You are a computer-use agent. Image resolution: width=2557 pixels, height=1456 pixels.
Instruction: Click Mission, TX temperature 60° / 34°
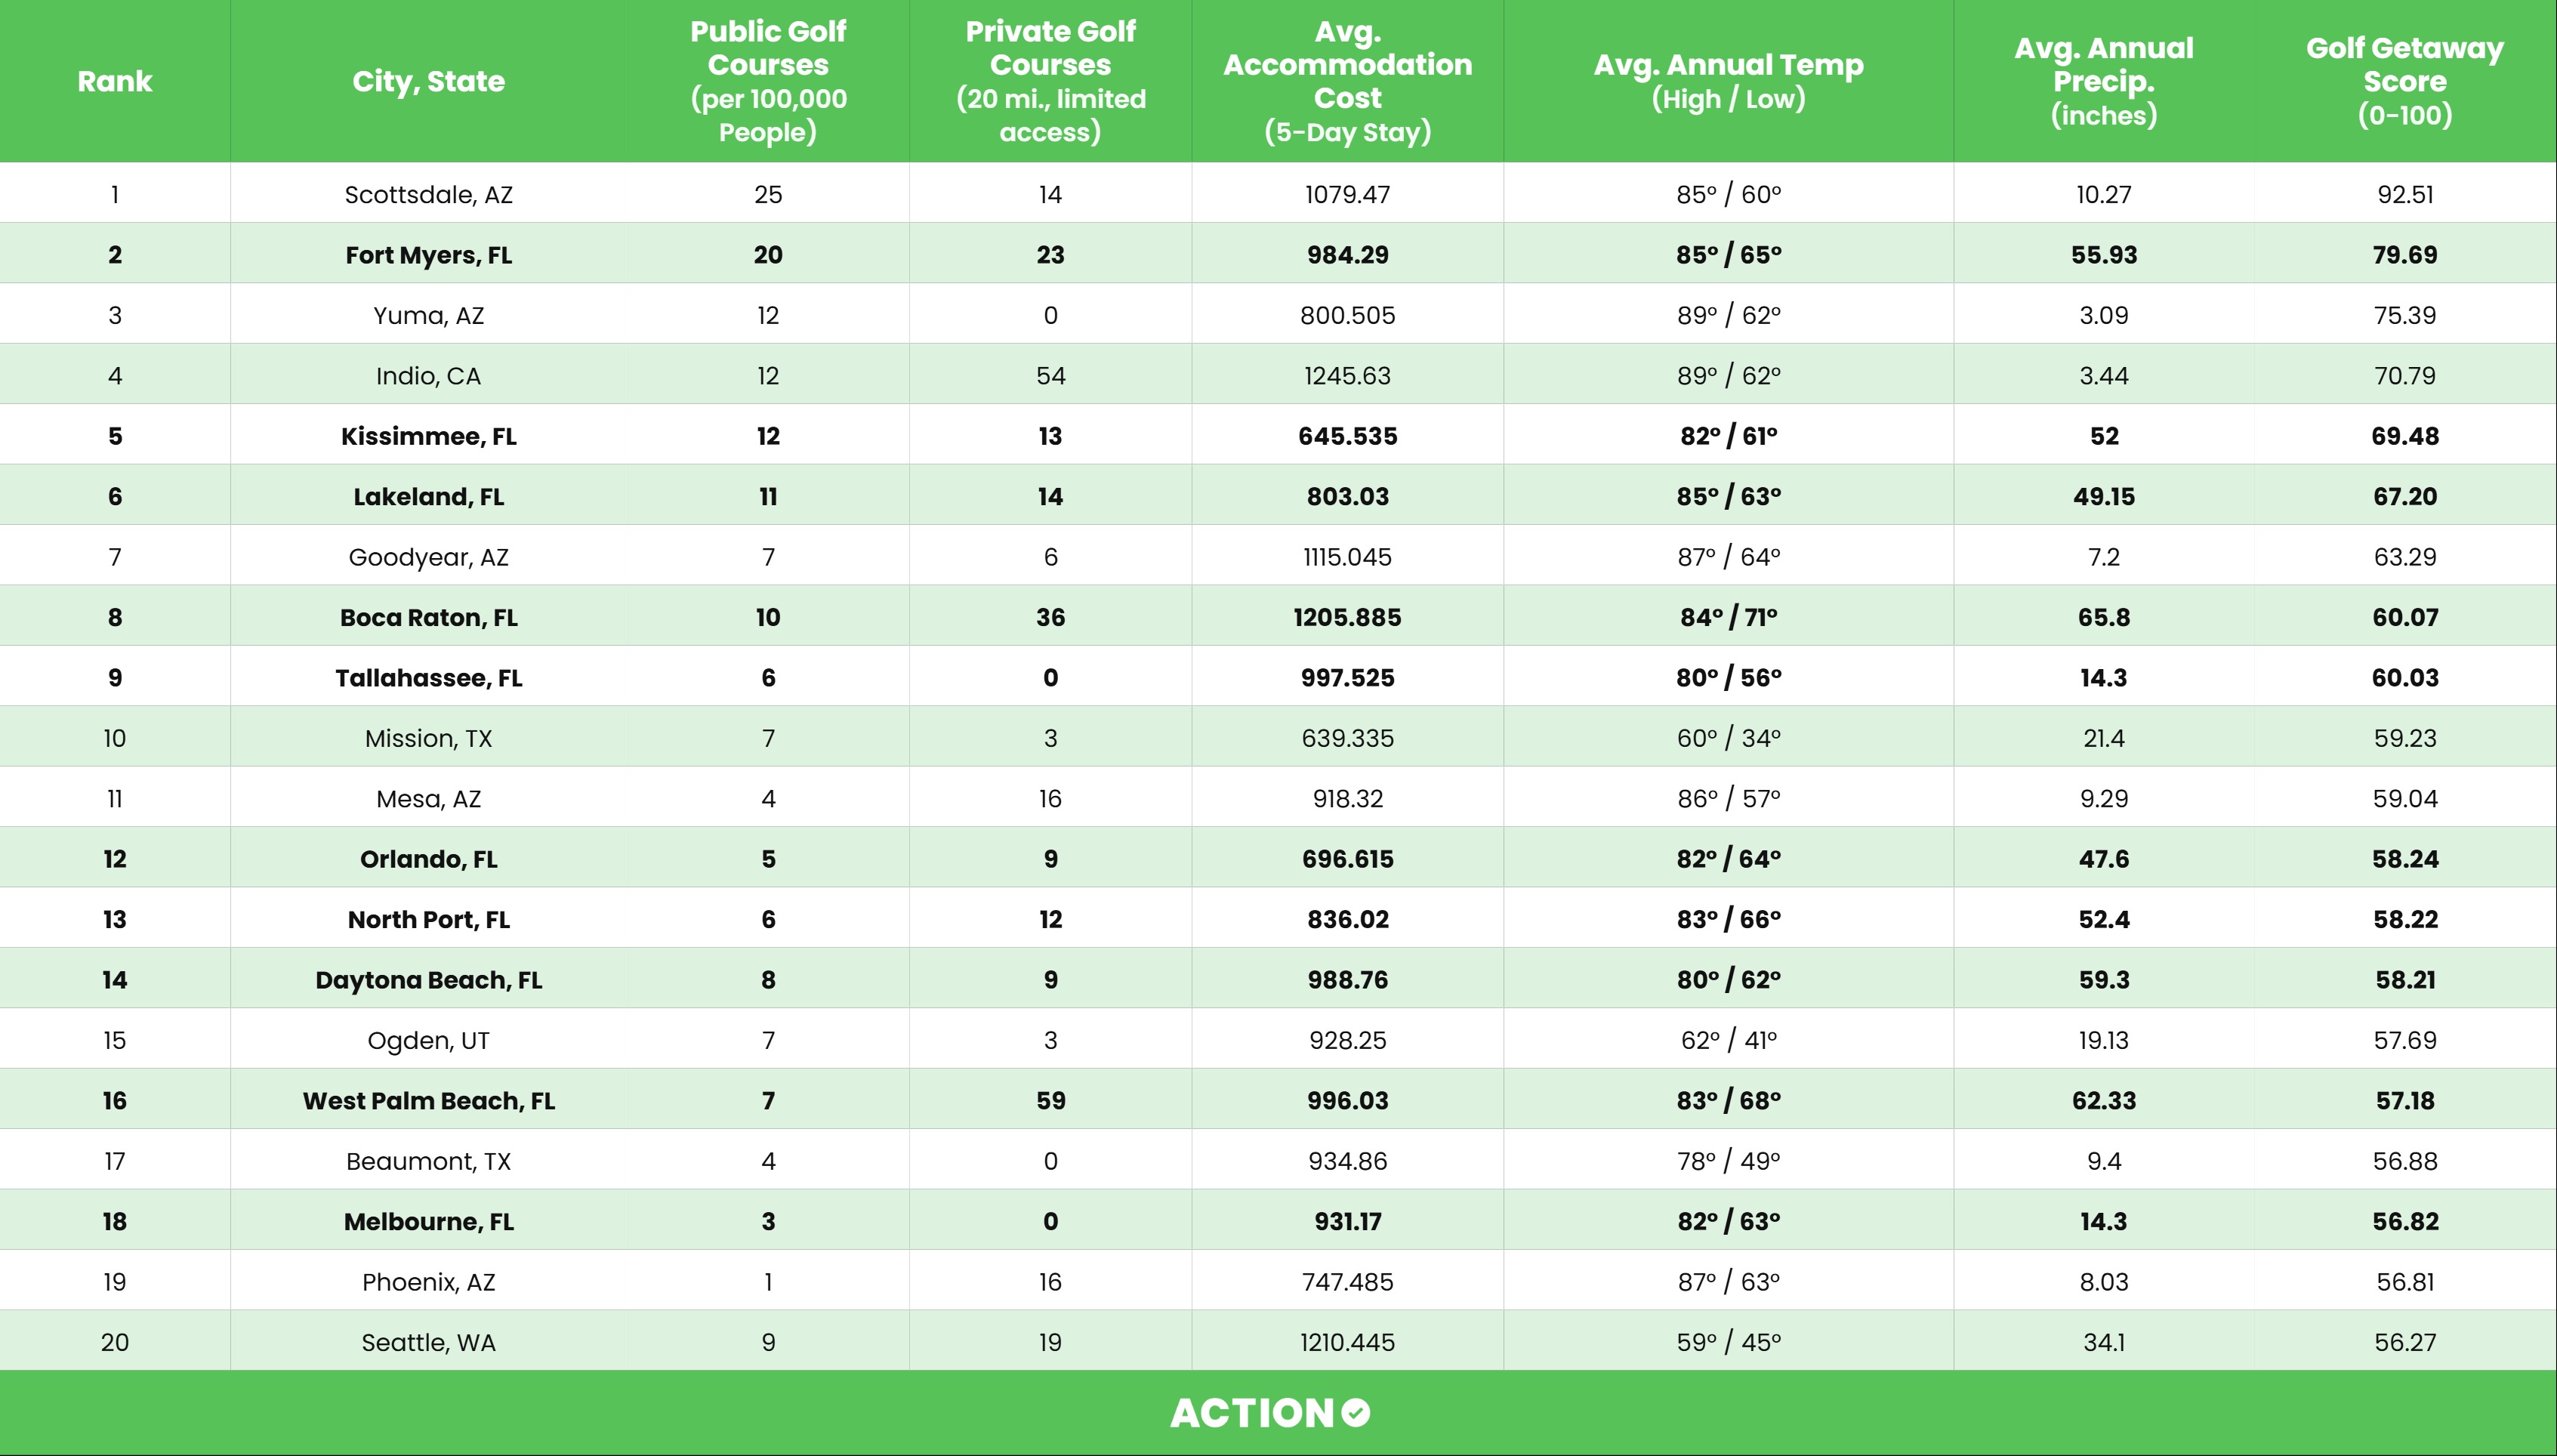(x=1728, y=738)
